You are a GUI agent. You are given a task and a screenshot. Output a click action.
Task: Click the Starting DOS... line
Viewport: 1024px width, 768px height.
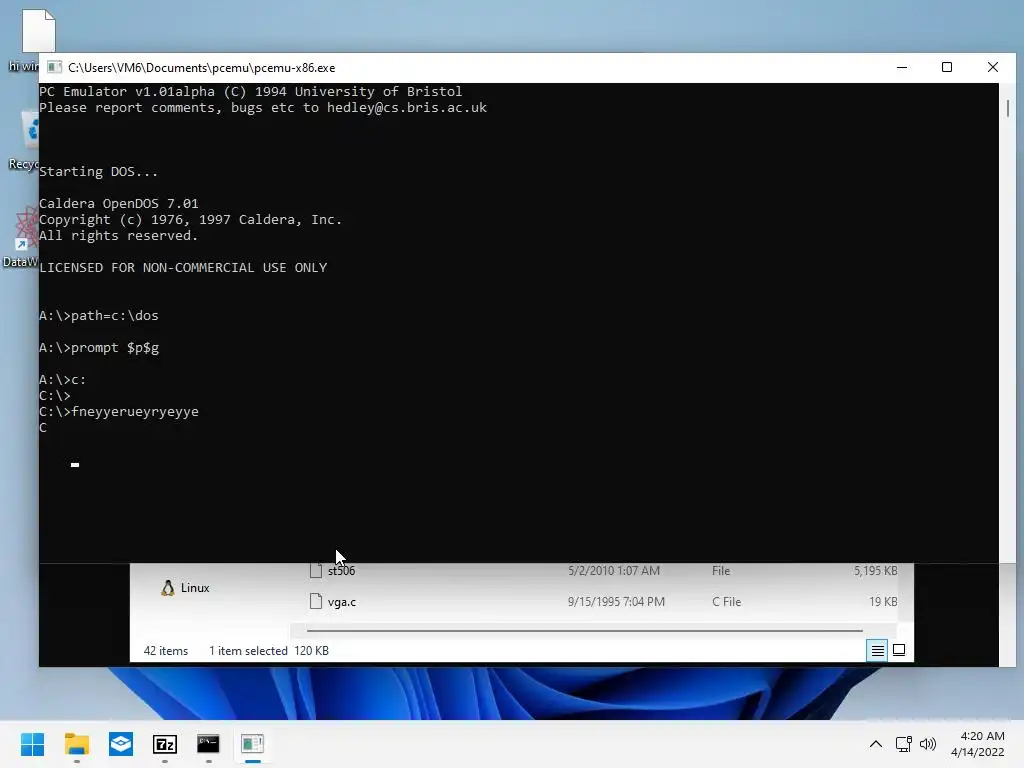click(x=99, y=172)
